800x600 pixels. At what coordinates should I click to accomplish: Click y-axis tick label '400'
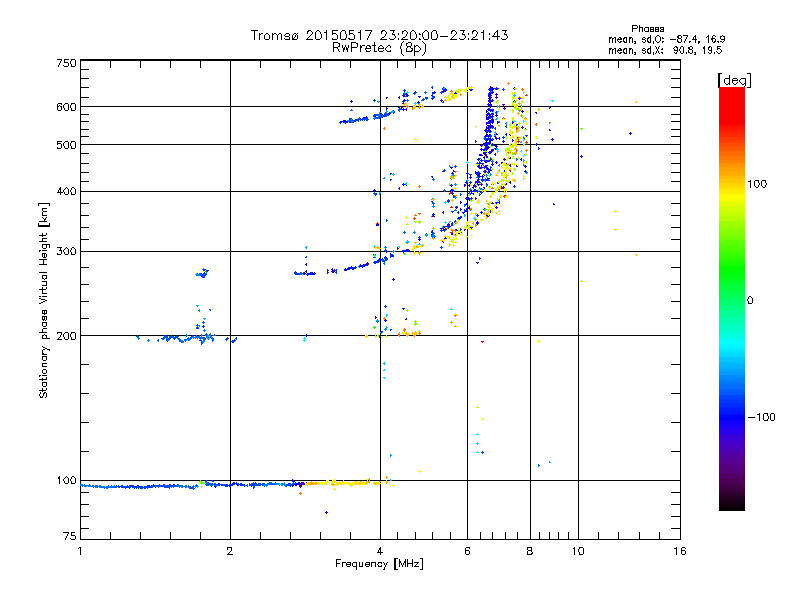click(x=66, y=192)
